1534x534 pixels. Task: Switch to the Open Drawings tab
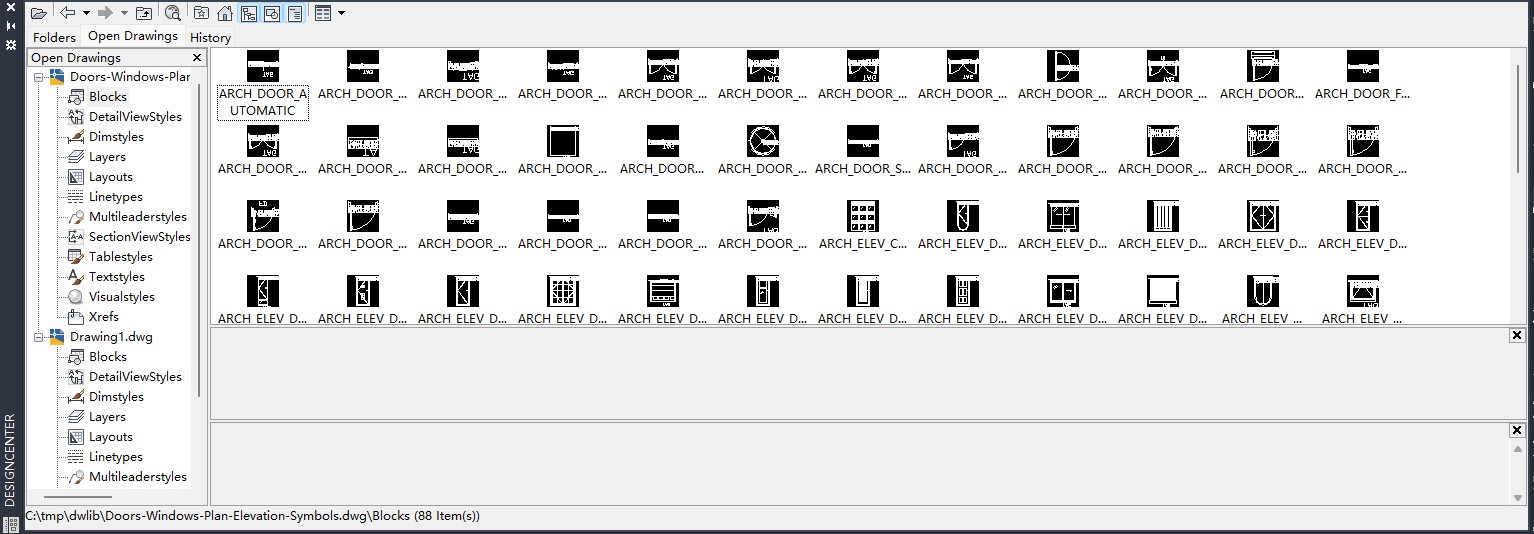[x=133, y=36]
